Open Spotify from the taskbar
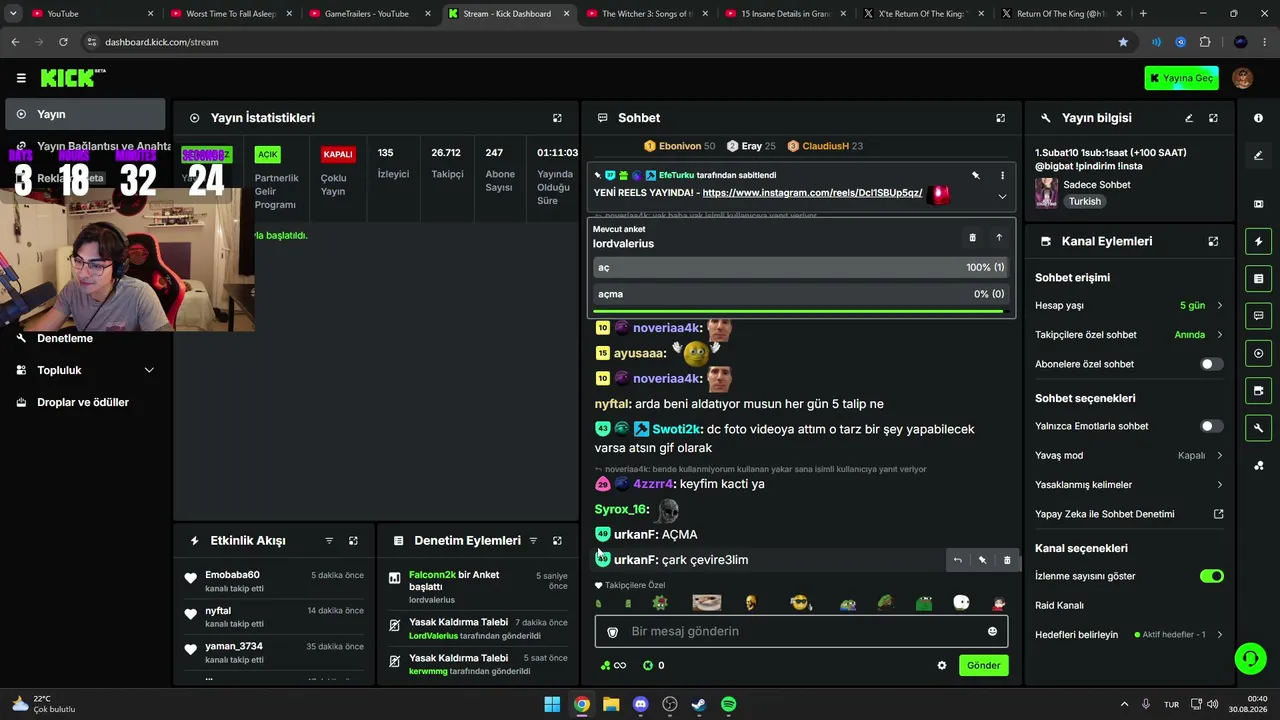The height and width of the screenshot is (720, 1280). [729, 704]
